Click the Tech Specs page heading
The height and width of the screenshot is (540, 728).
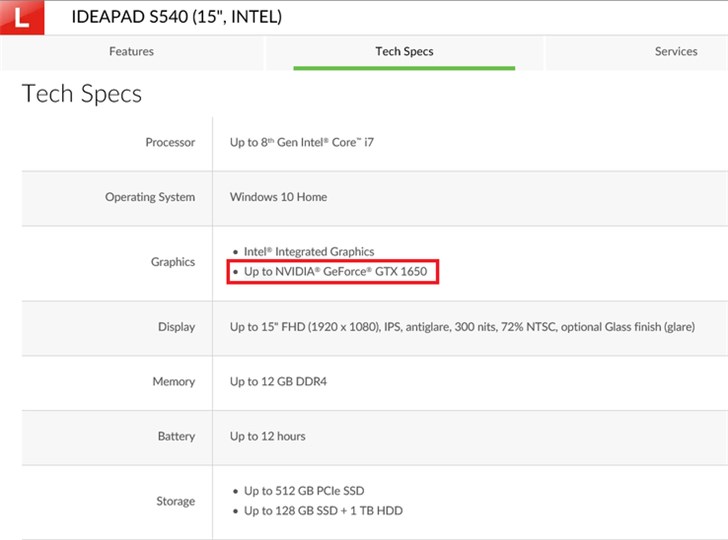(x=82, y=94)
